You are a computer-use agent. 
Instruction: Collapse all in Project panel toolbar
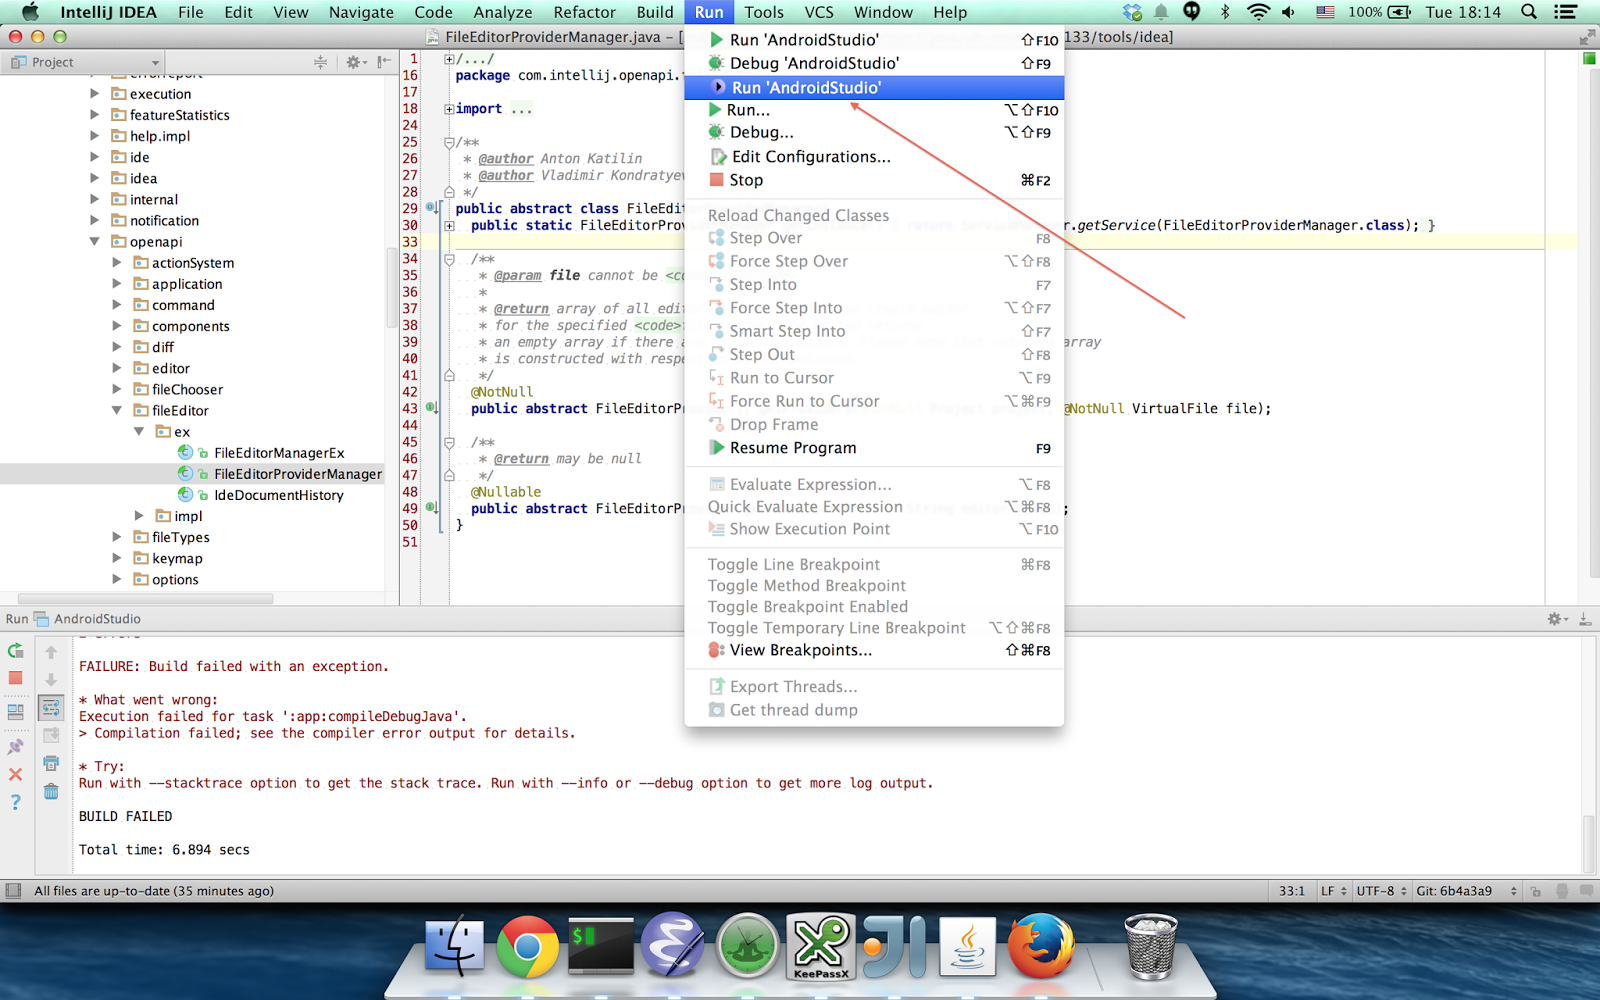coord(320,64)
